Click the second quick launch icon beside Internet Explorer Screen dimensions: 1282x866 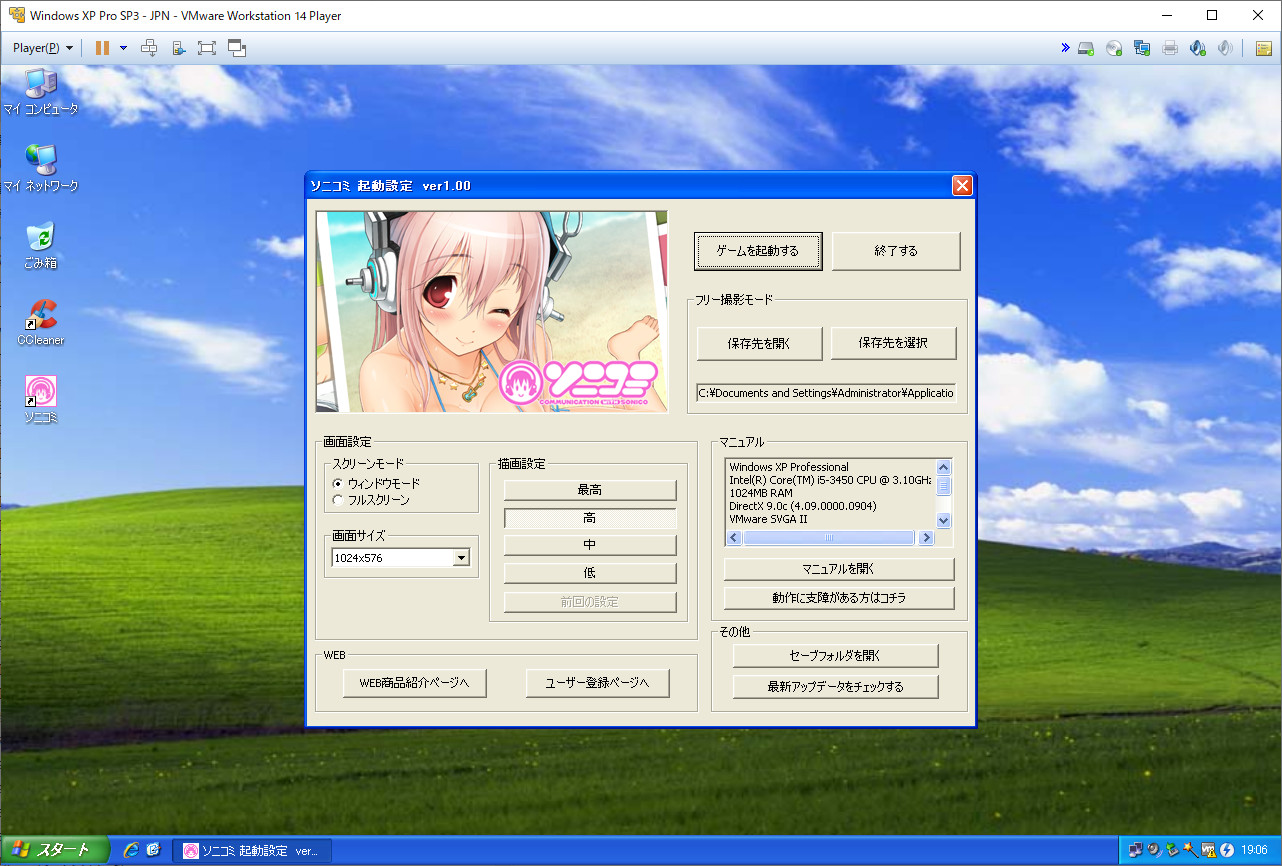pyautogui.click(x=153, y=850)
